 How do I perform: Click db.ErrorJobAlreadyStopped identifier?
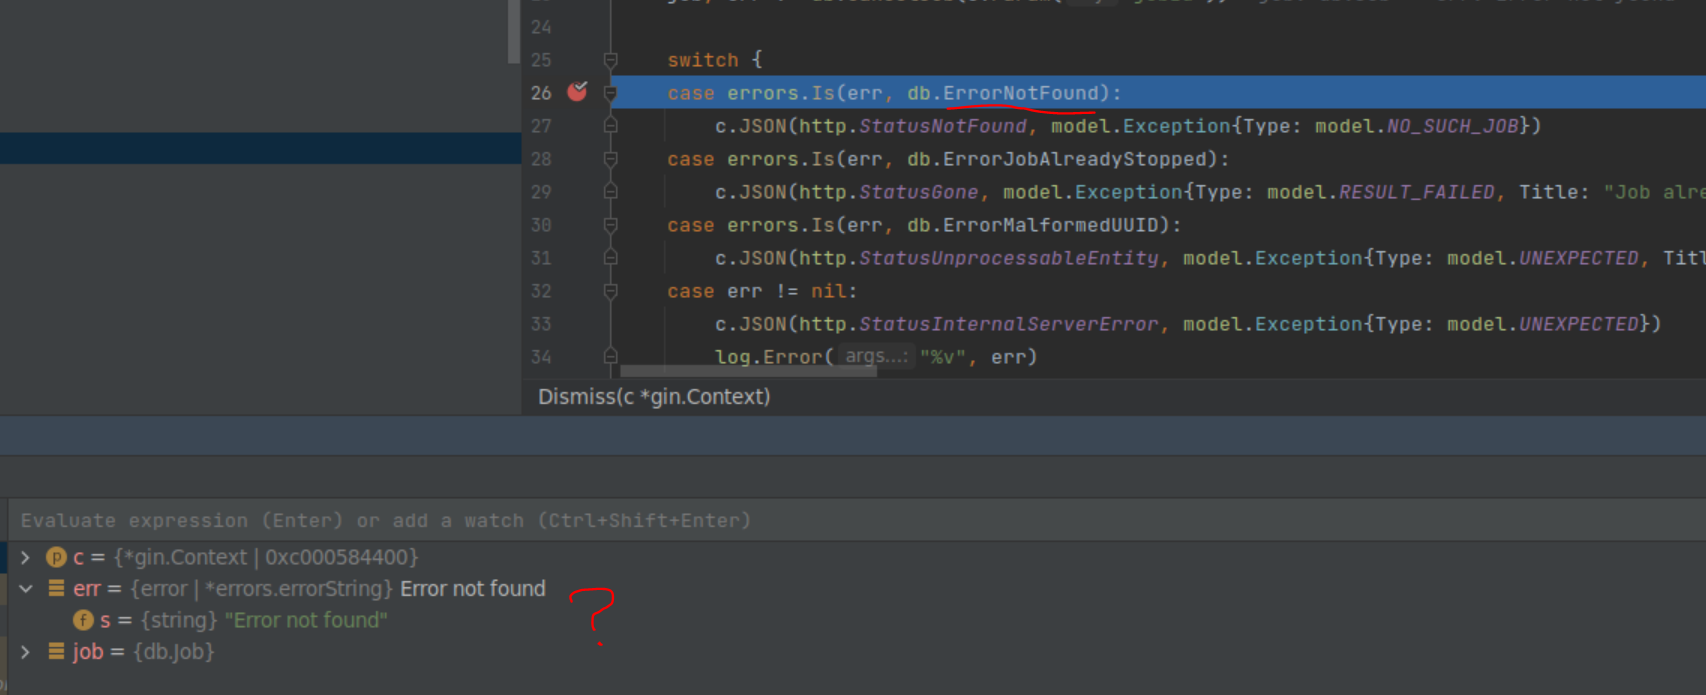(x=1056, y=159)
